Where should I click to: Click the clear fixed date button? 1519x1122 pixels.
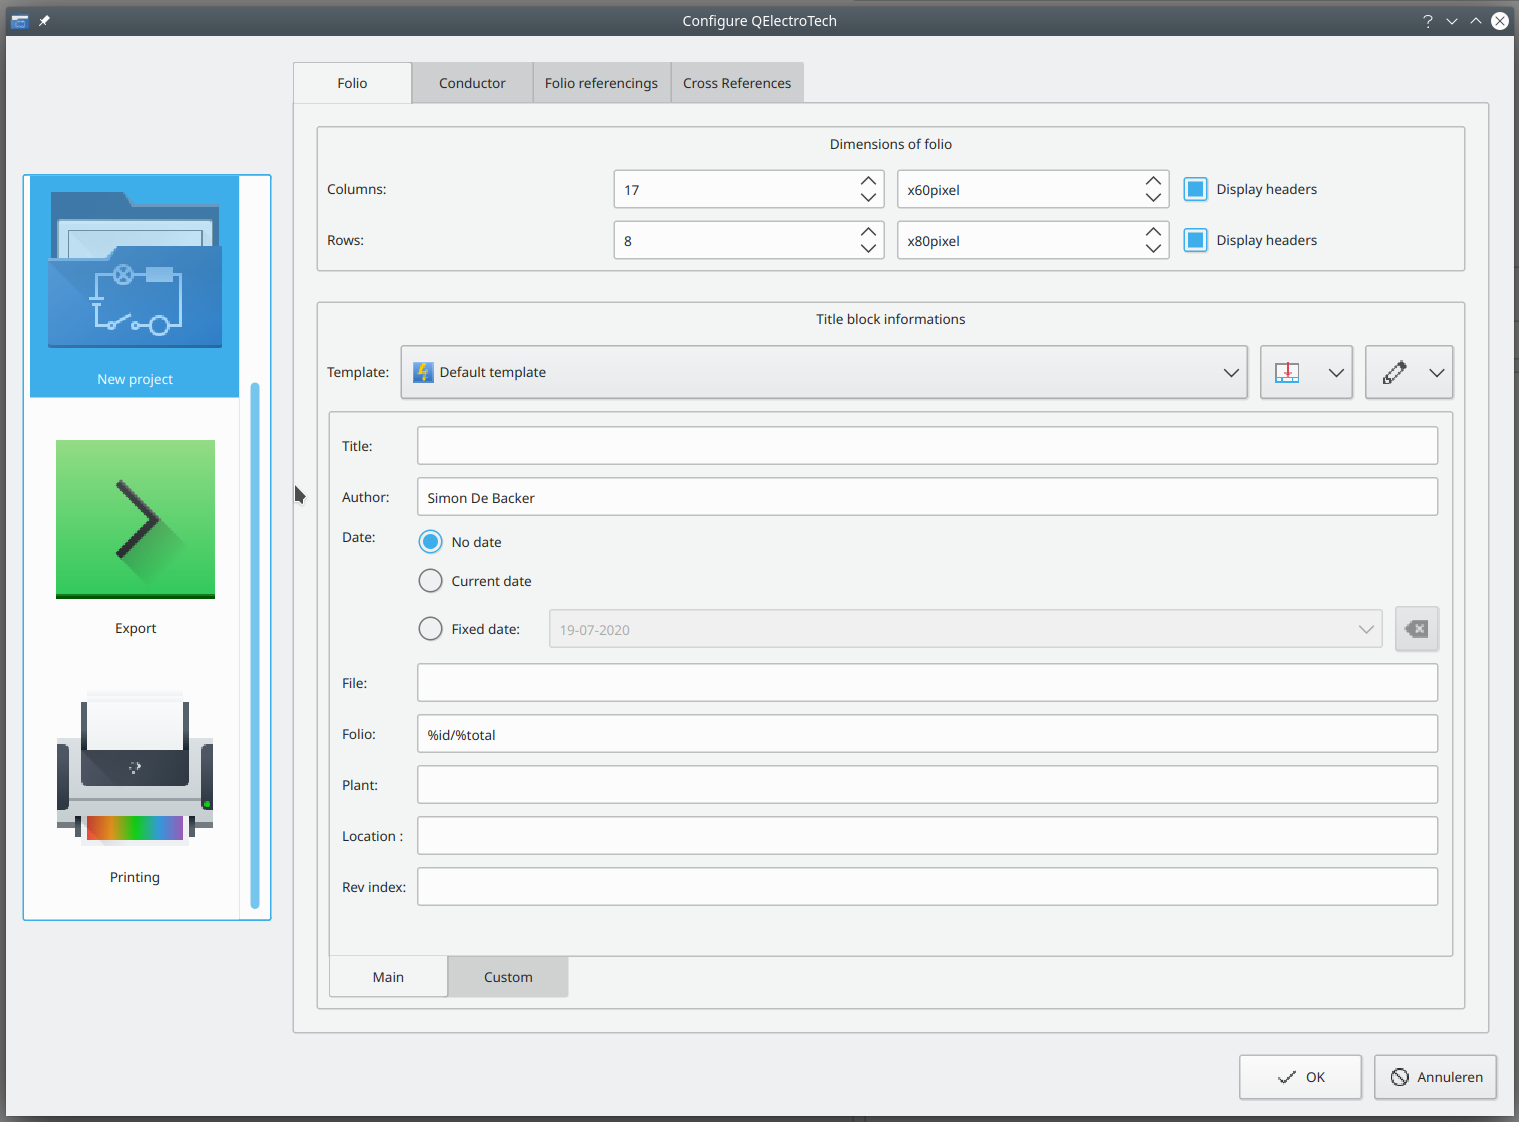point(1416,629)
